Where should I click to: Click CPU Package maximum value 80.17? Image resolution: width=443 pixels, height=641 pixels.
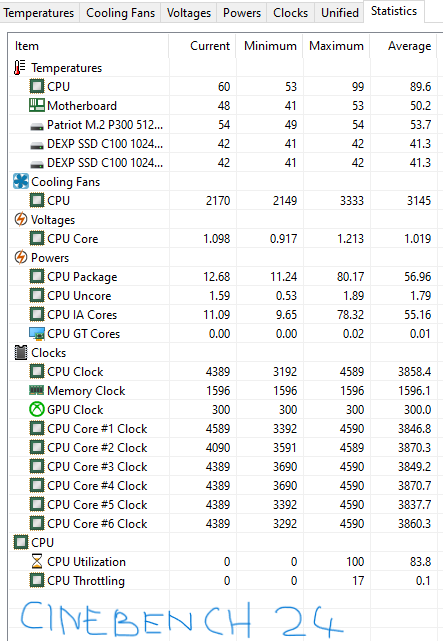350,277
